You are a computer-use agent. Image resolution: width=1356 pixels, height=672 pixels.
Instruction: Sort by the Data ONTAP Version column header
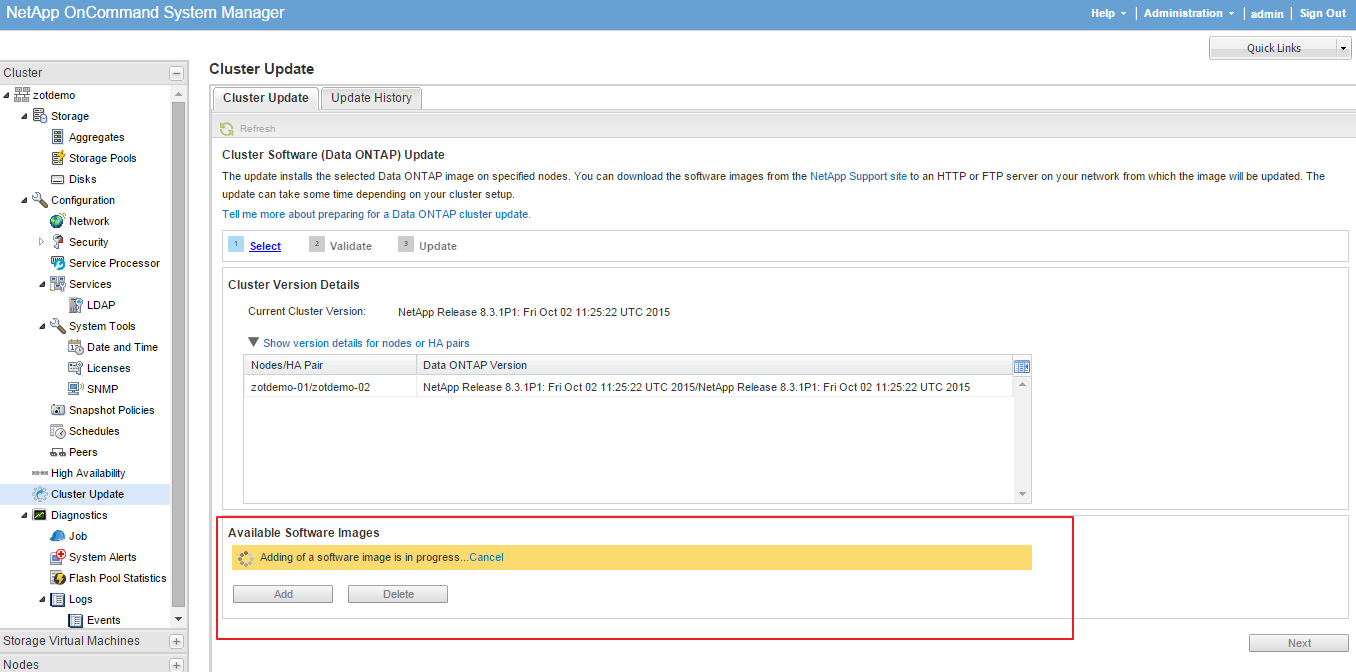pyautogui.click(x=714, y=365)
